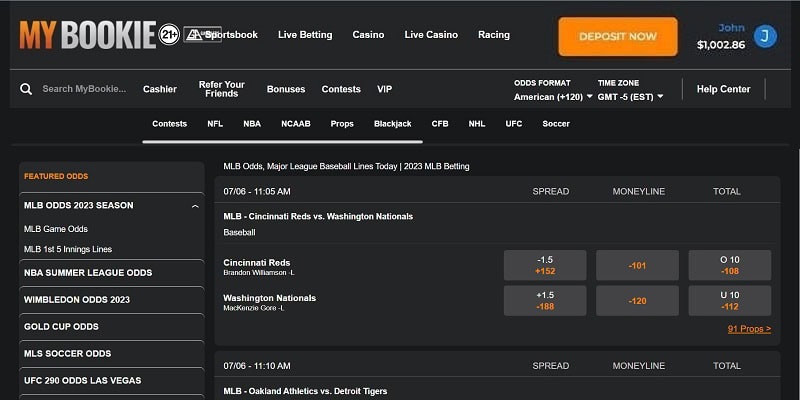Open Live Casino
This screenshot has width=800, height=400.
pos(431,35)
